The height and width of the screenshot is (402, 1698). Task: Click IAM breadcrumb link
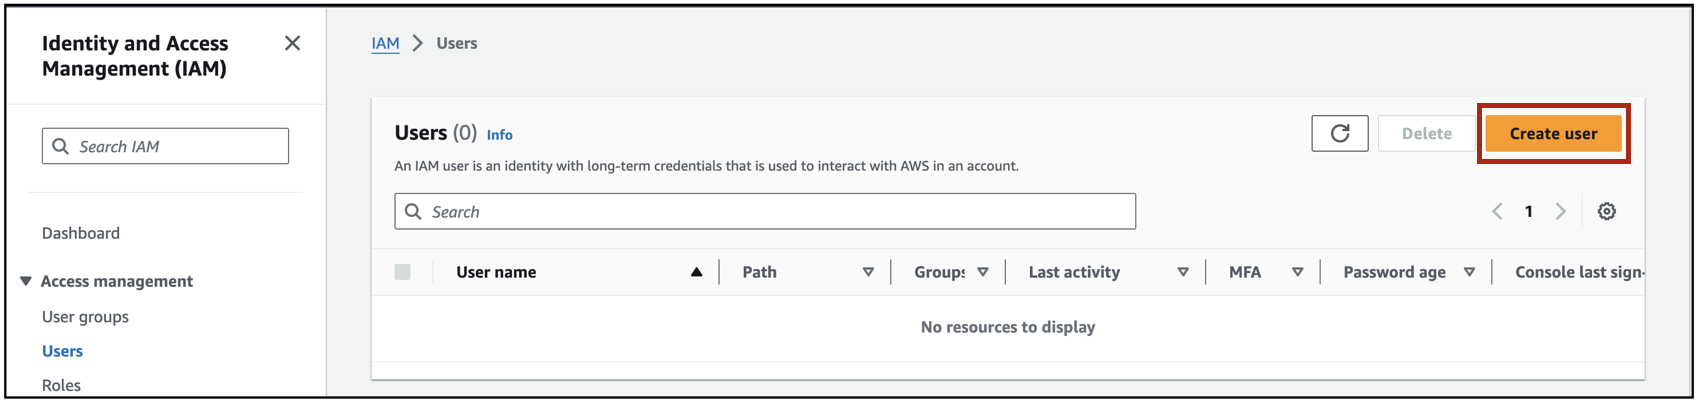coord(385,43)
